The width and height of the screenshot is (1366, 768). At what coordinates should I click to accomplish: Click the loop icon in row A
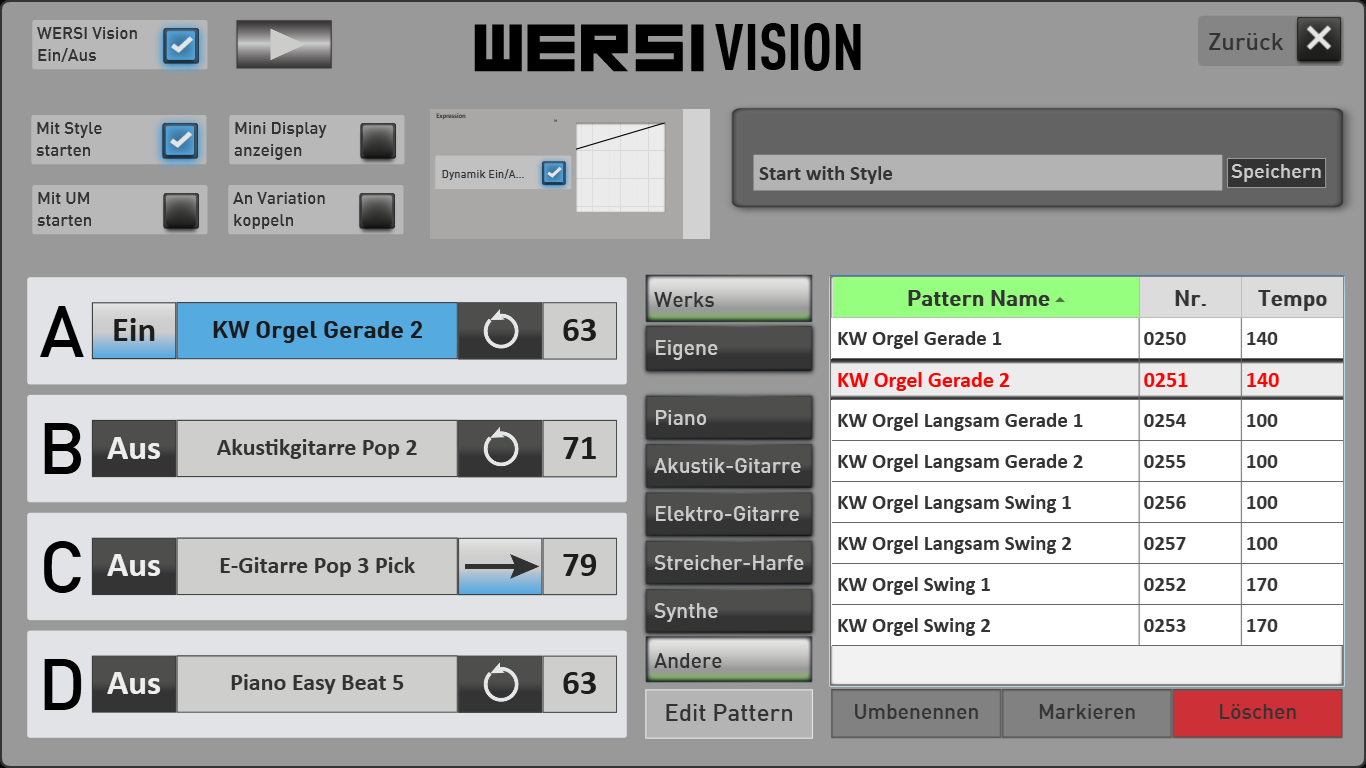coord(500,331)
